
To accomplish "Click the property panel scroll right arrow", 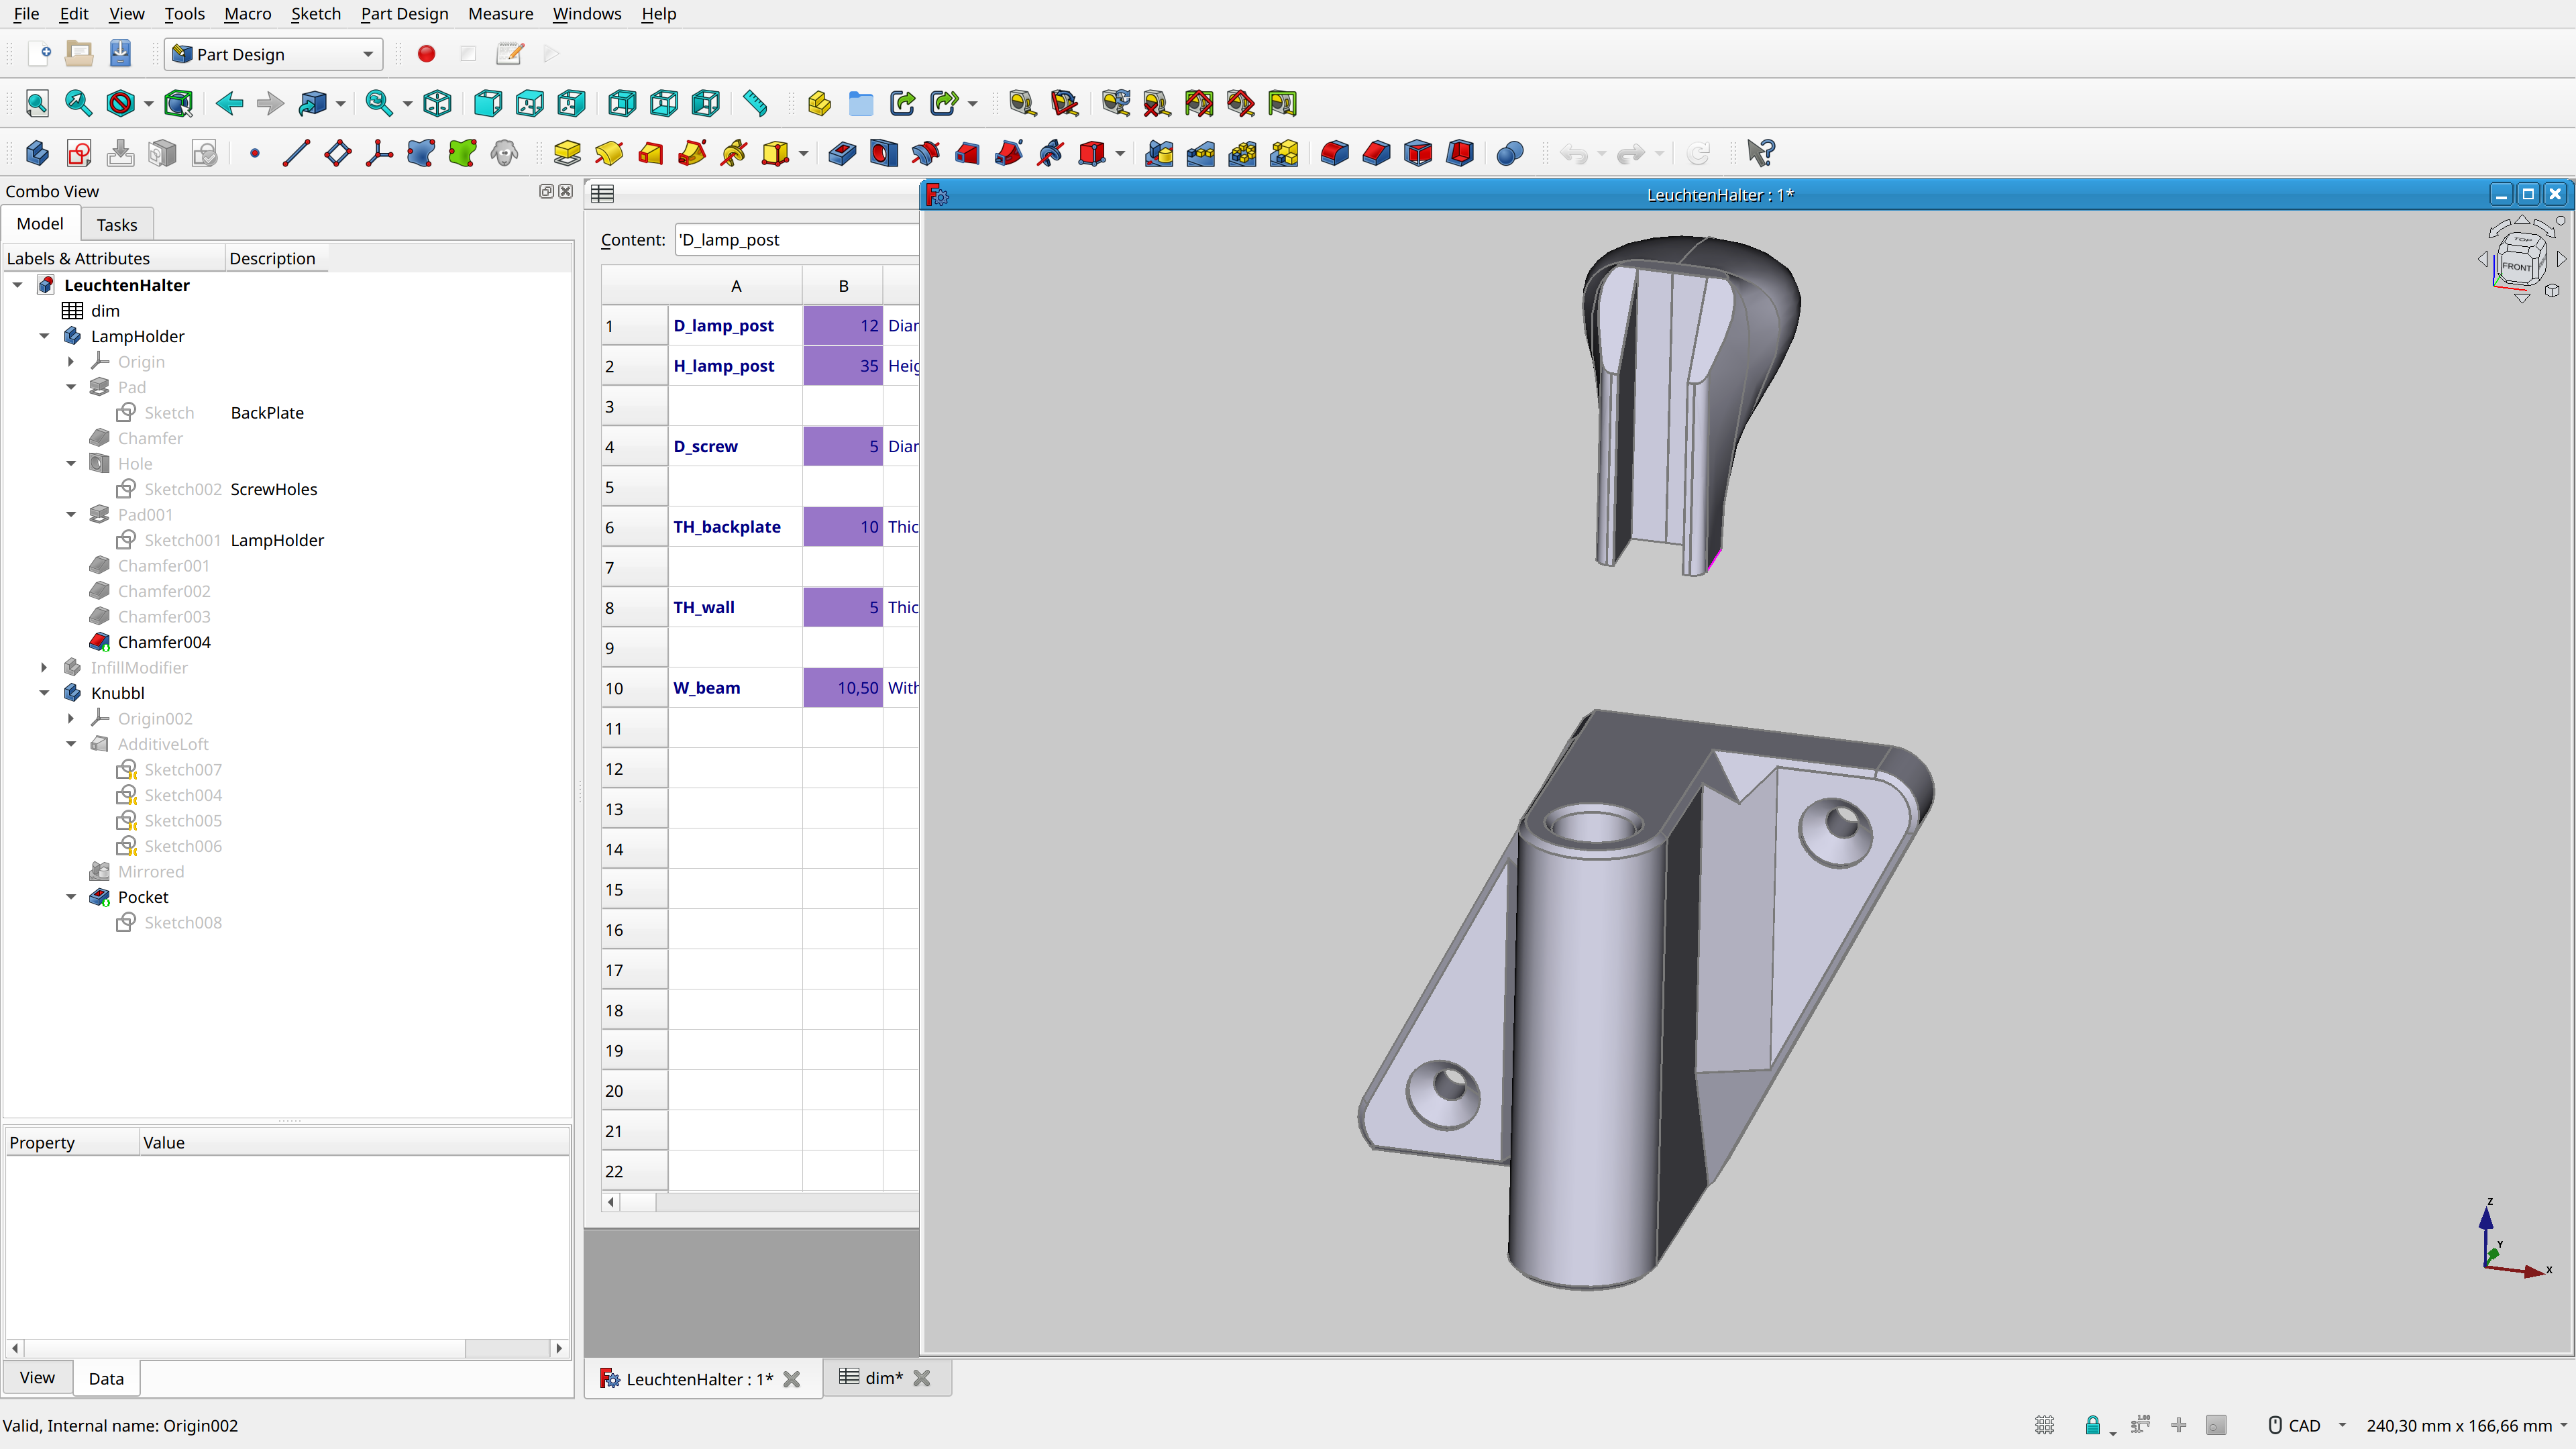I will coord(559,1348).
